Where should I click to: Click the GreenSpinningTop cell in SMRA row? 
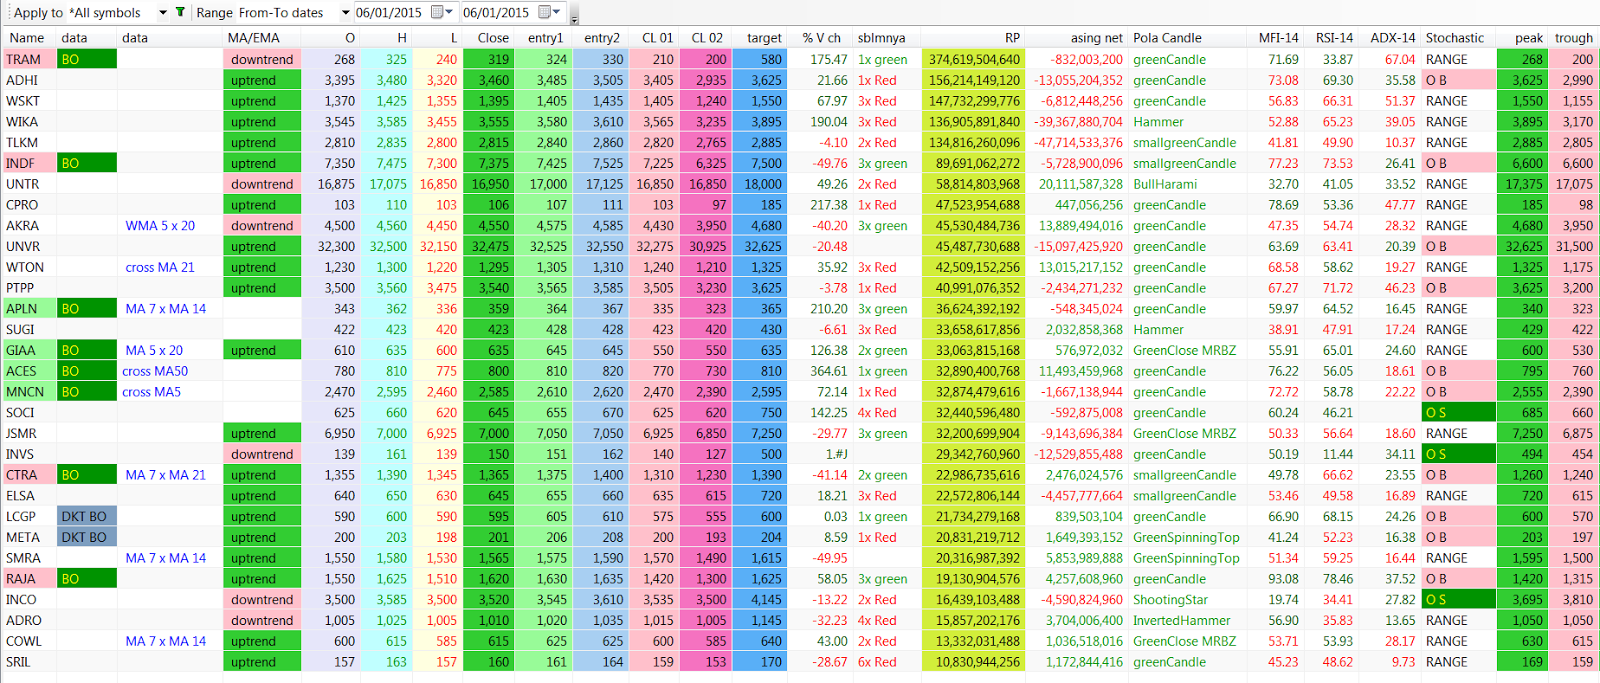coord(1186,558)
